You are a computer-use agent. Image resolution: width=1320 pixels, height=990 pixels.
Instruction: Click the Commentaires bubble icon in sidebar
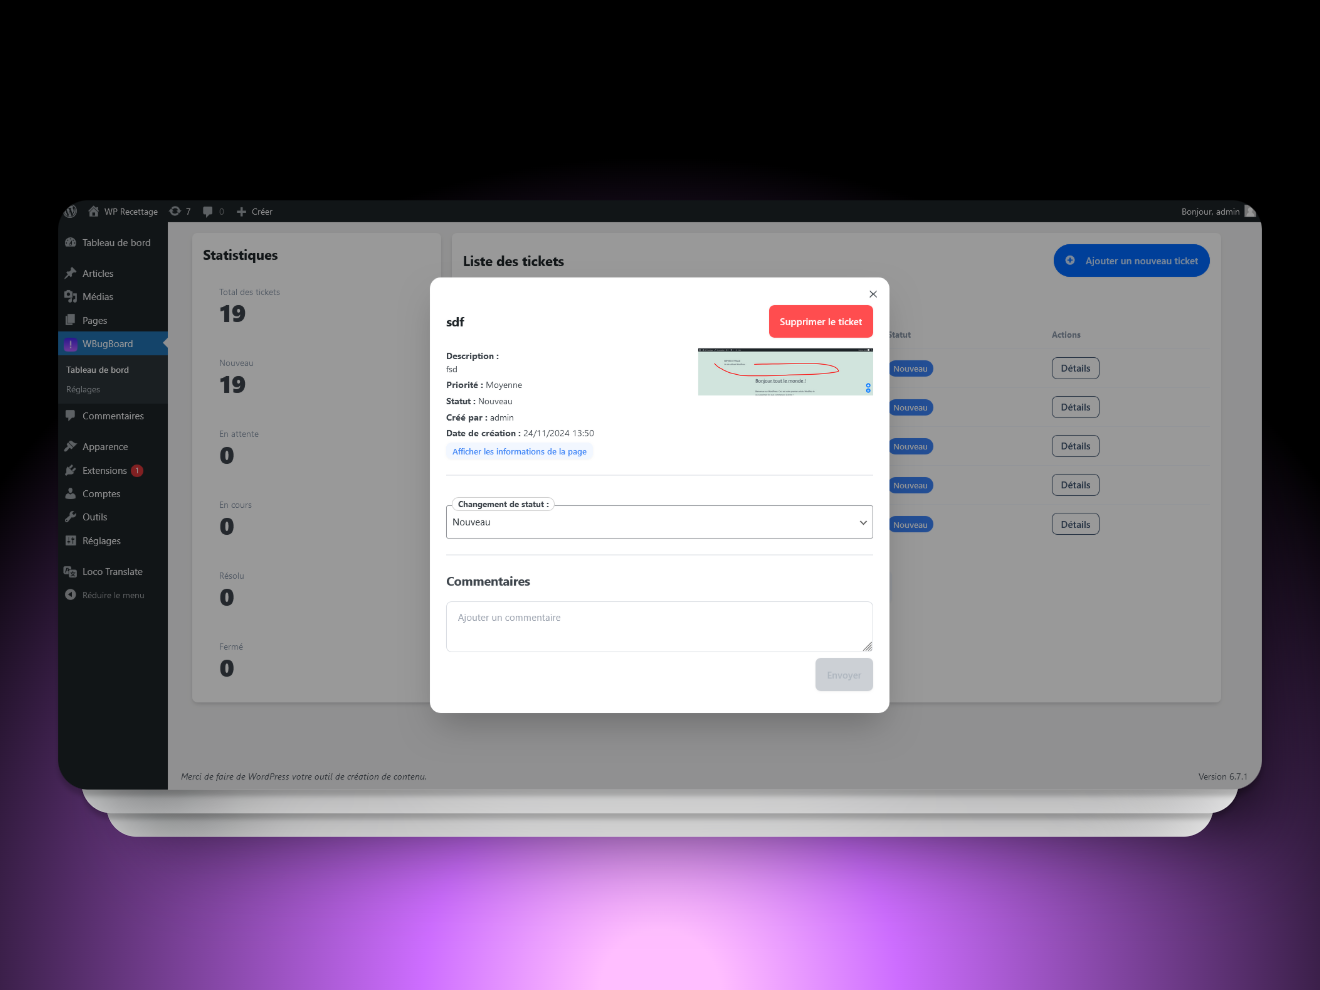(x=71, y=415)
